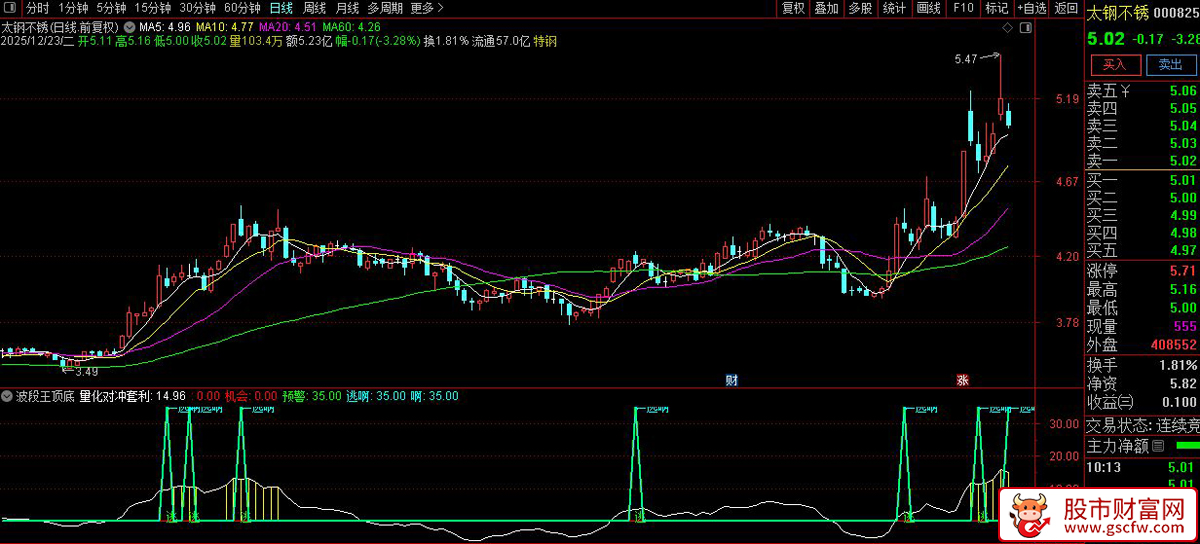
Task: Click the MA60: 4.26 indicator label
Action: coord(350,26)
